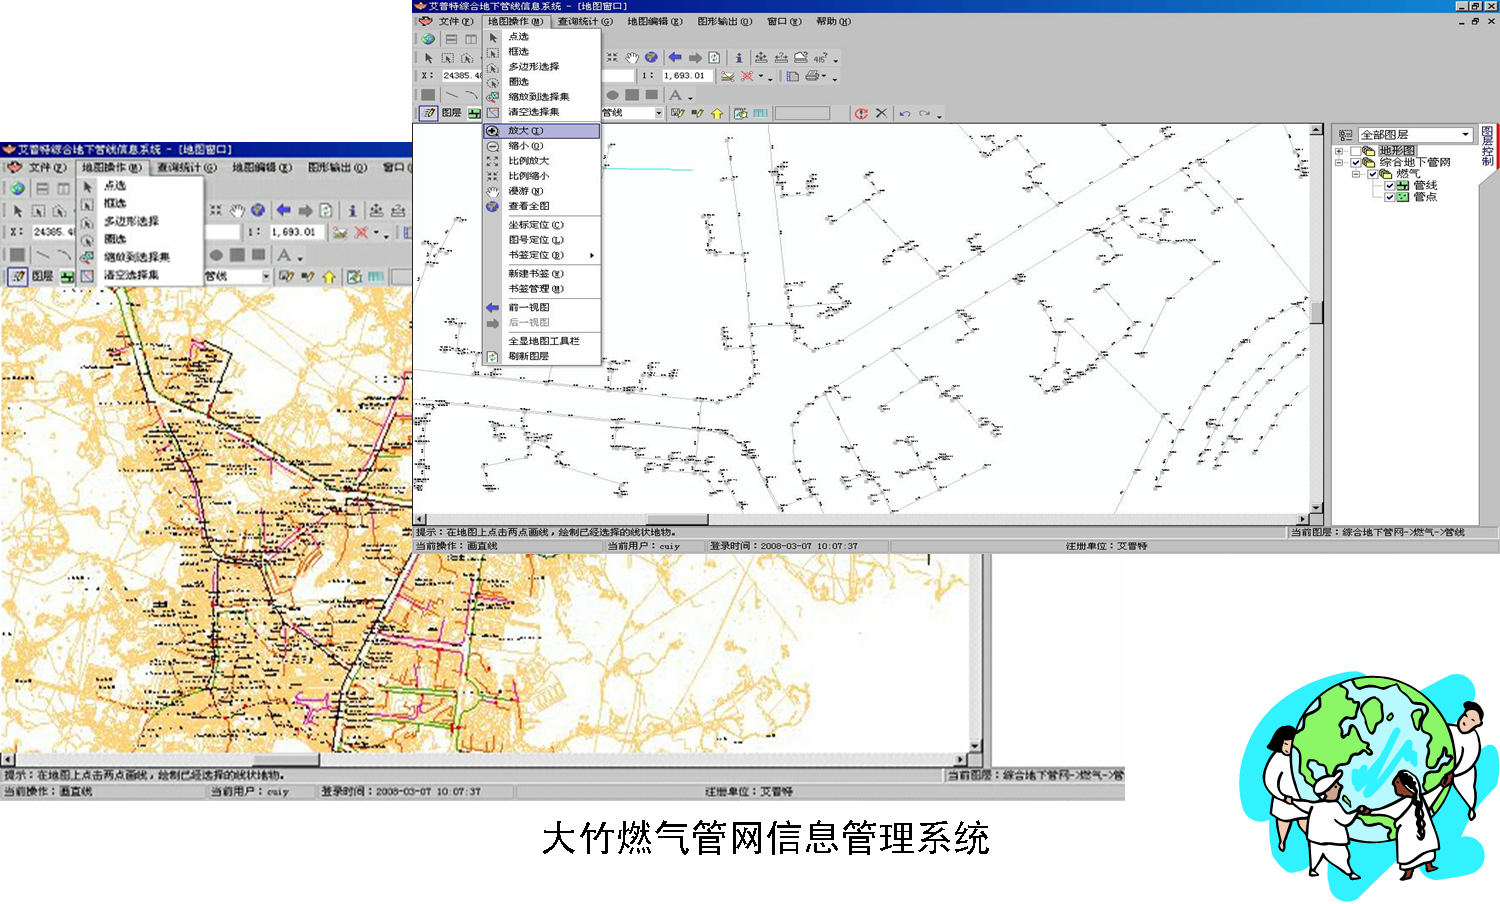Screen dimensions: 1500x904
Task: Click the map scale input field
Action: [686, 76]
